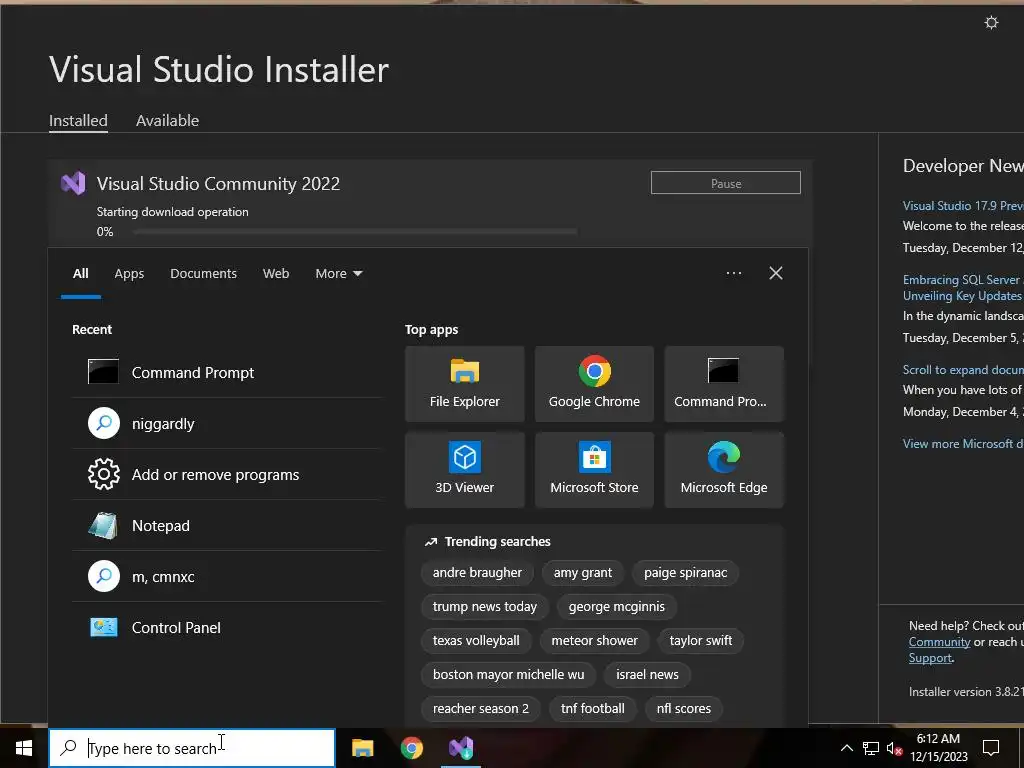Open File Explorer top app tile
1024x768 pixels.
click(464, 384)
